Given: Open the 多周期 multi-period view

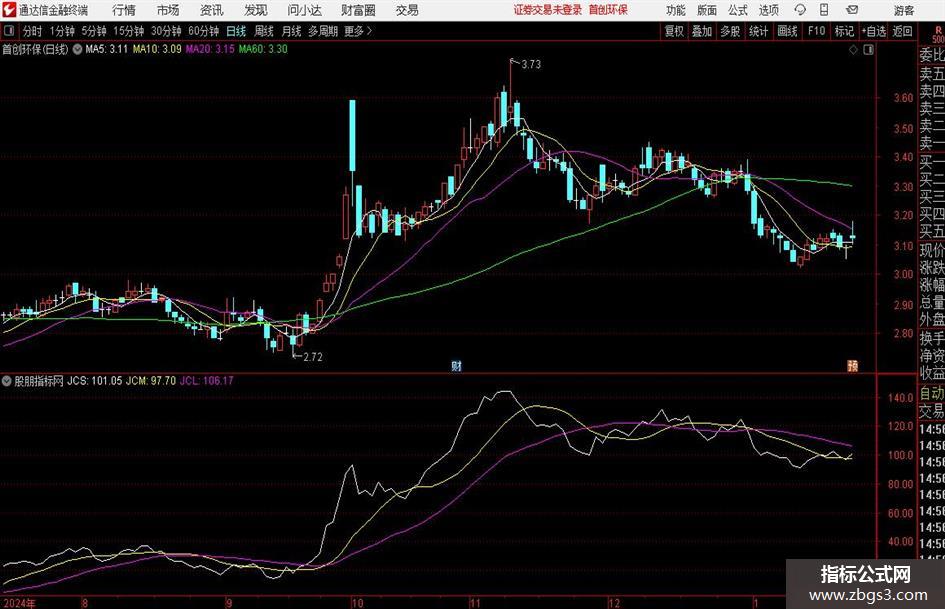Looking at the screenshot, I should click(x=323, y=31).
